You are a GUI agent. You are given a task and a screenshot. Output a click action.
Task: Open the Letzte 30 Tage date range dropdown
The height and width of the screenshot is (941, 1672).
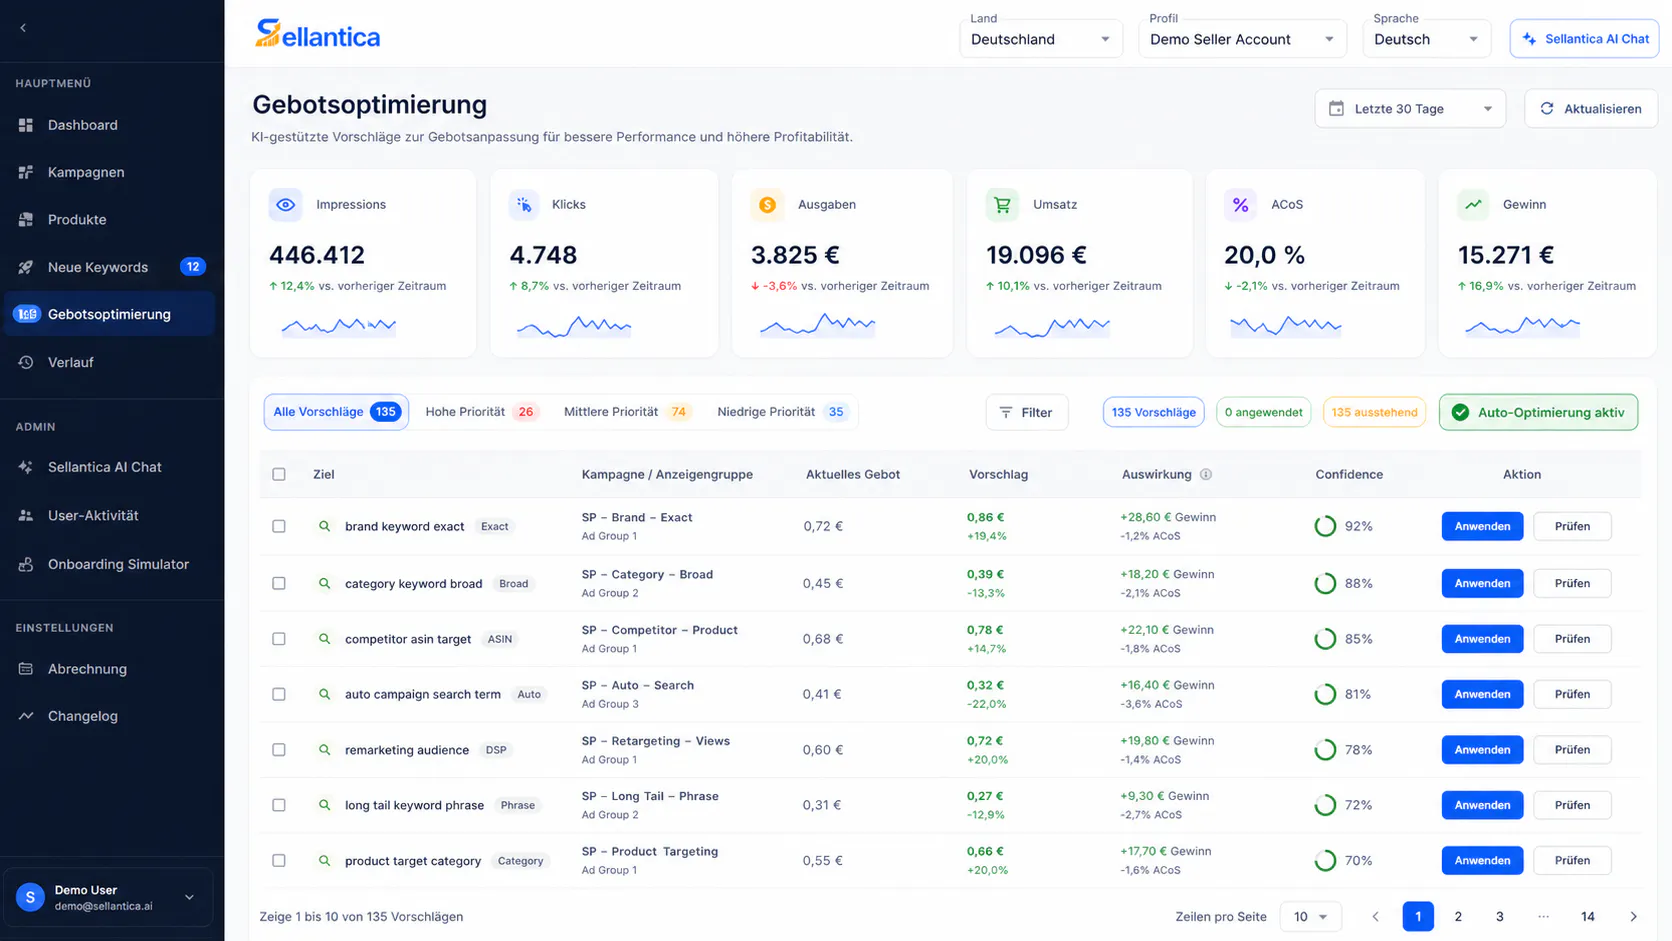click(x=1410, y=109)
